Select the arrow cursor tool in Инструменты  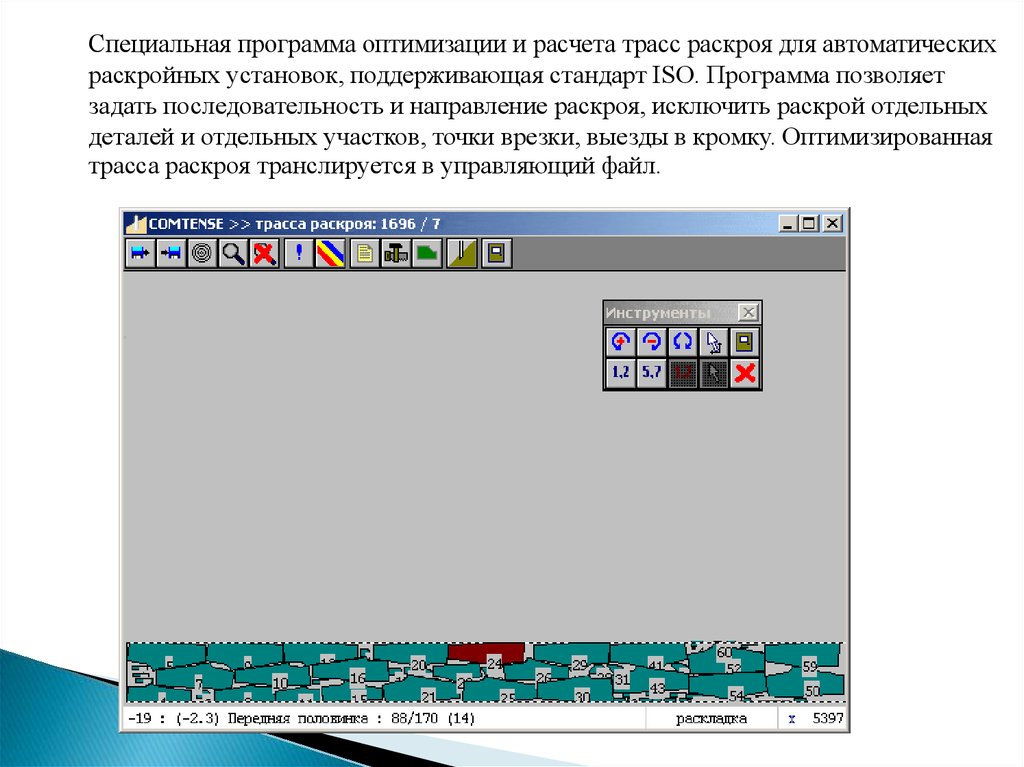click(714, 342)
